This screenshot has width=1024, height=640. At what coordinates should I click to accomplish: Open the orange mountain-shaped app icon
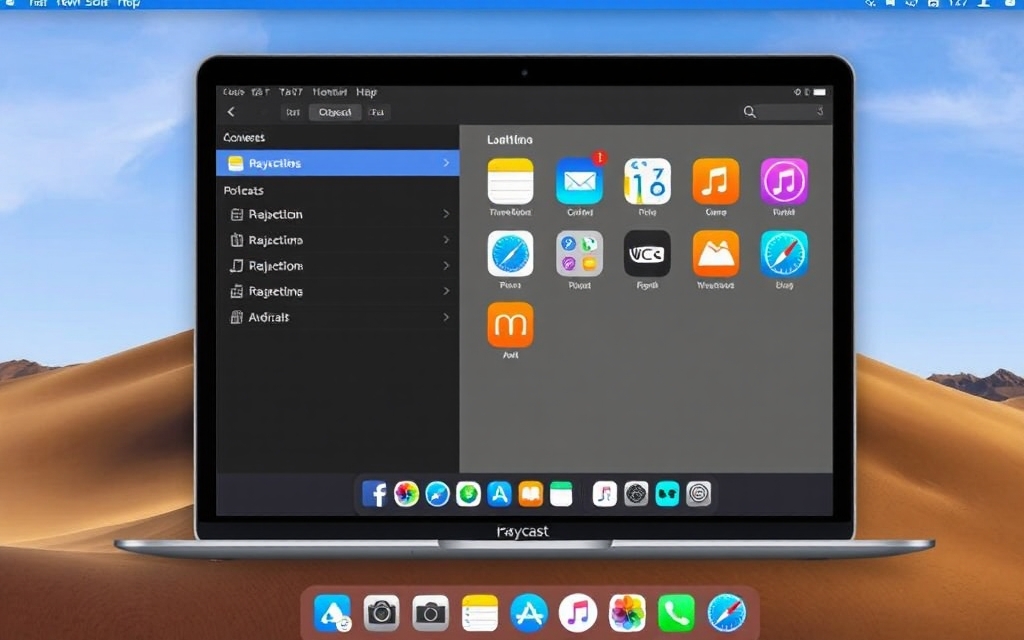click(x=716, y=253)
